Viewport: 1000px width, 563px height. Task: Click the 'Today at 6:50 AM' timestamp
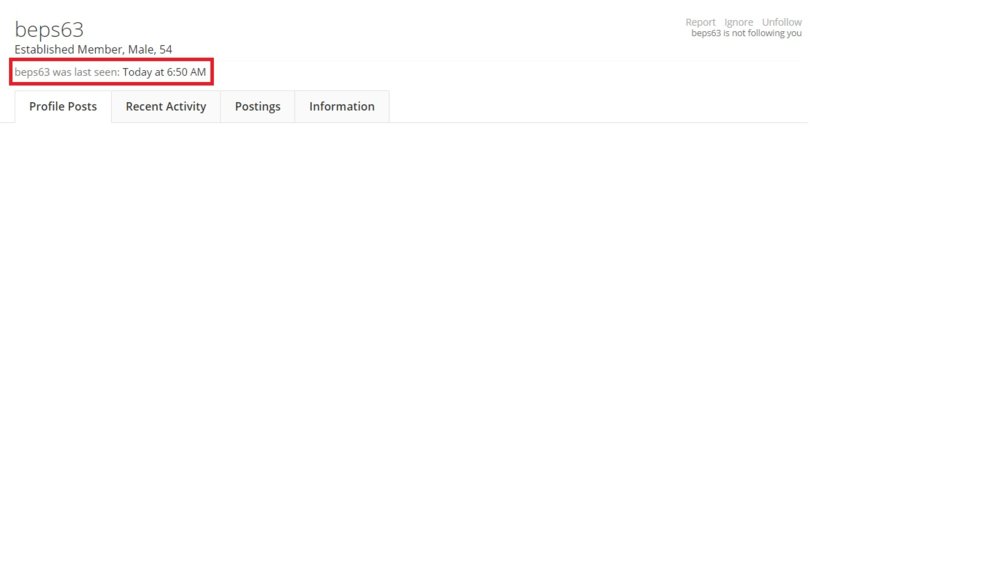[x=164, y=72]
